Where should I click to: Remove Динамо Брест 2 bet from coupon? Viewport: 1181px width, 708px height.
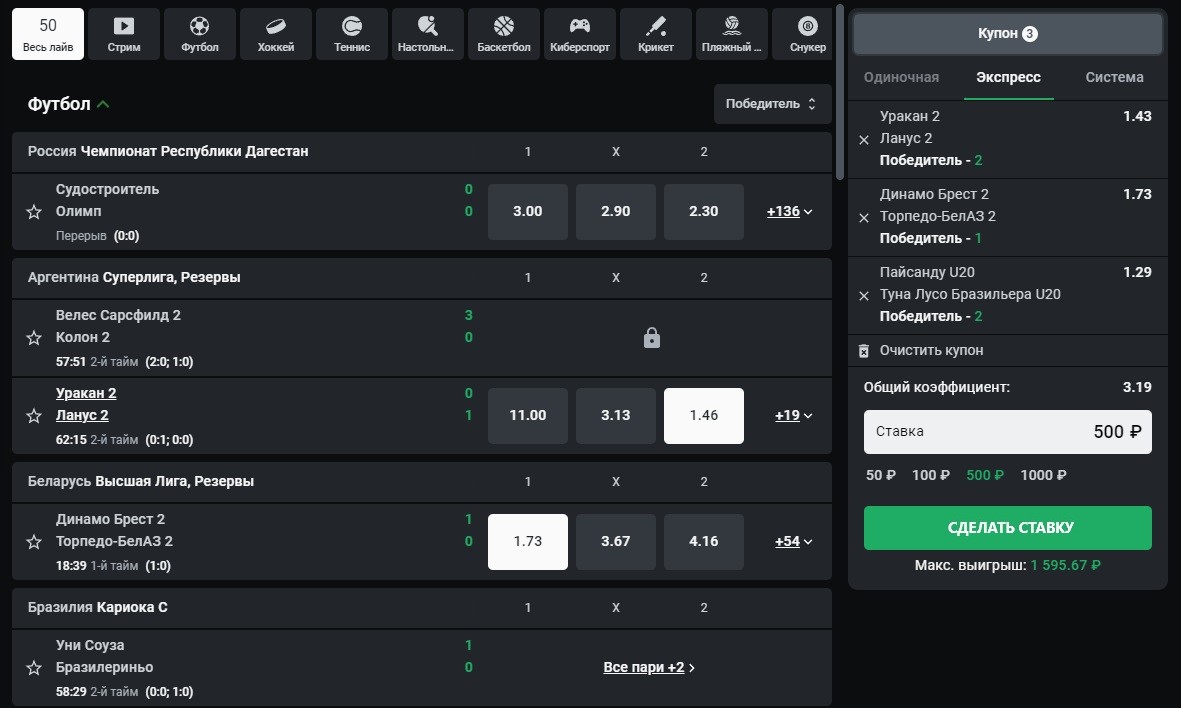point(864,218)
